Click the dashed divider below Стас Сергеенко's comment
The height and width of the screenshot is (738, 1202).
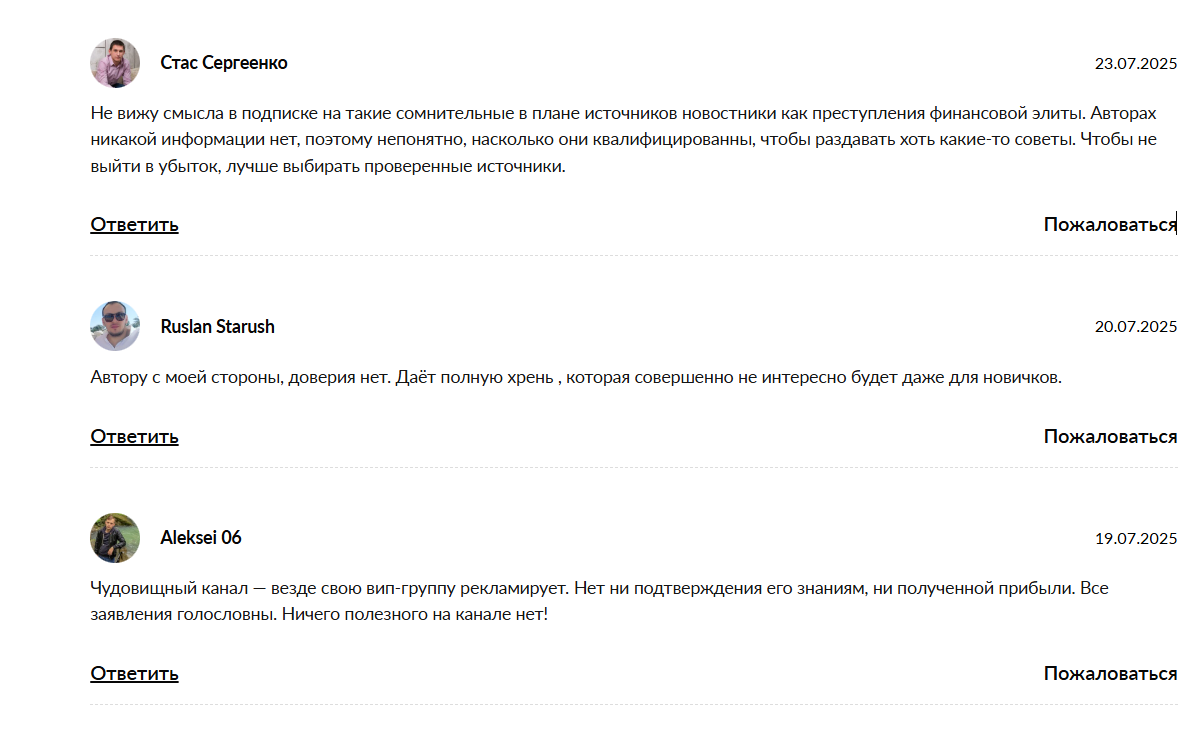(x=633, y=256)
